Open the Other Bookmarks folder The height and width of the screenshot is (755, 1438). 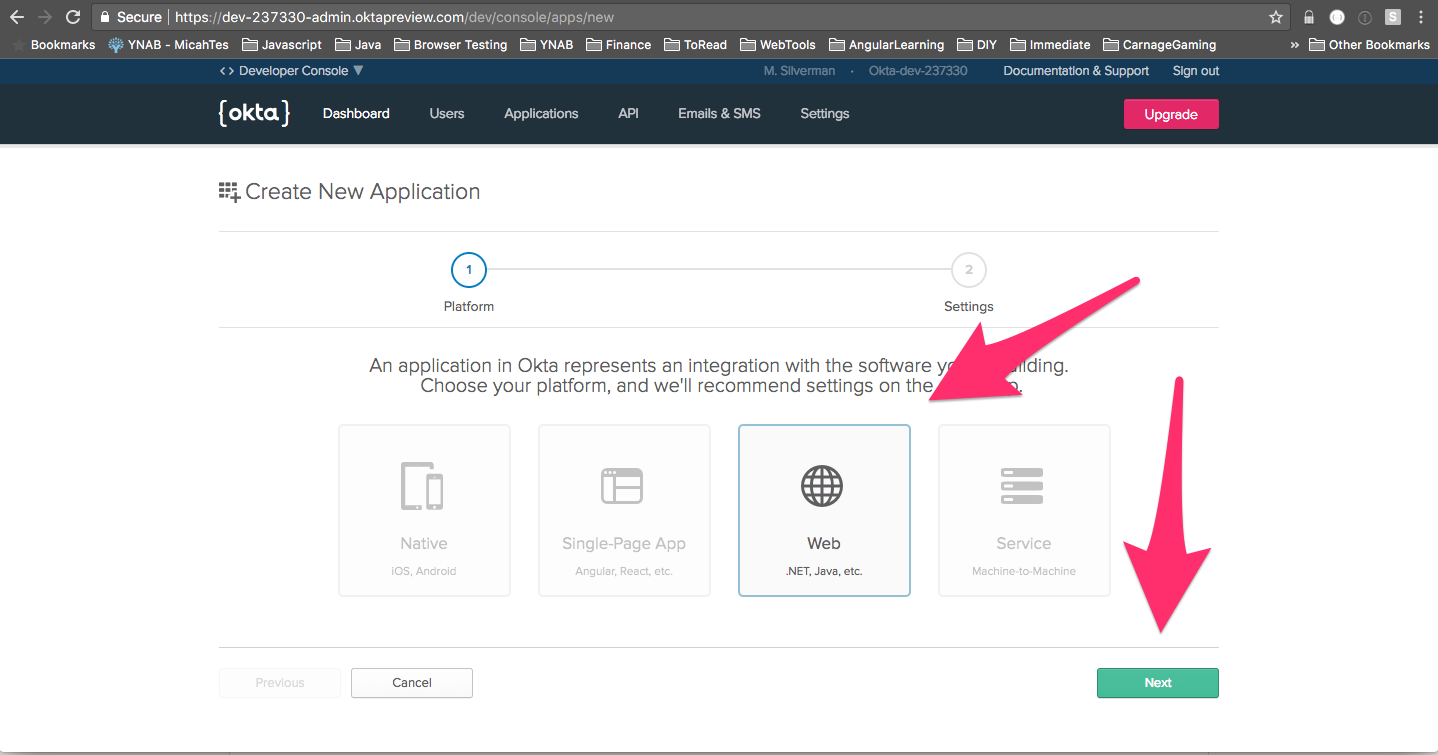pos(1369,44)
